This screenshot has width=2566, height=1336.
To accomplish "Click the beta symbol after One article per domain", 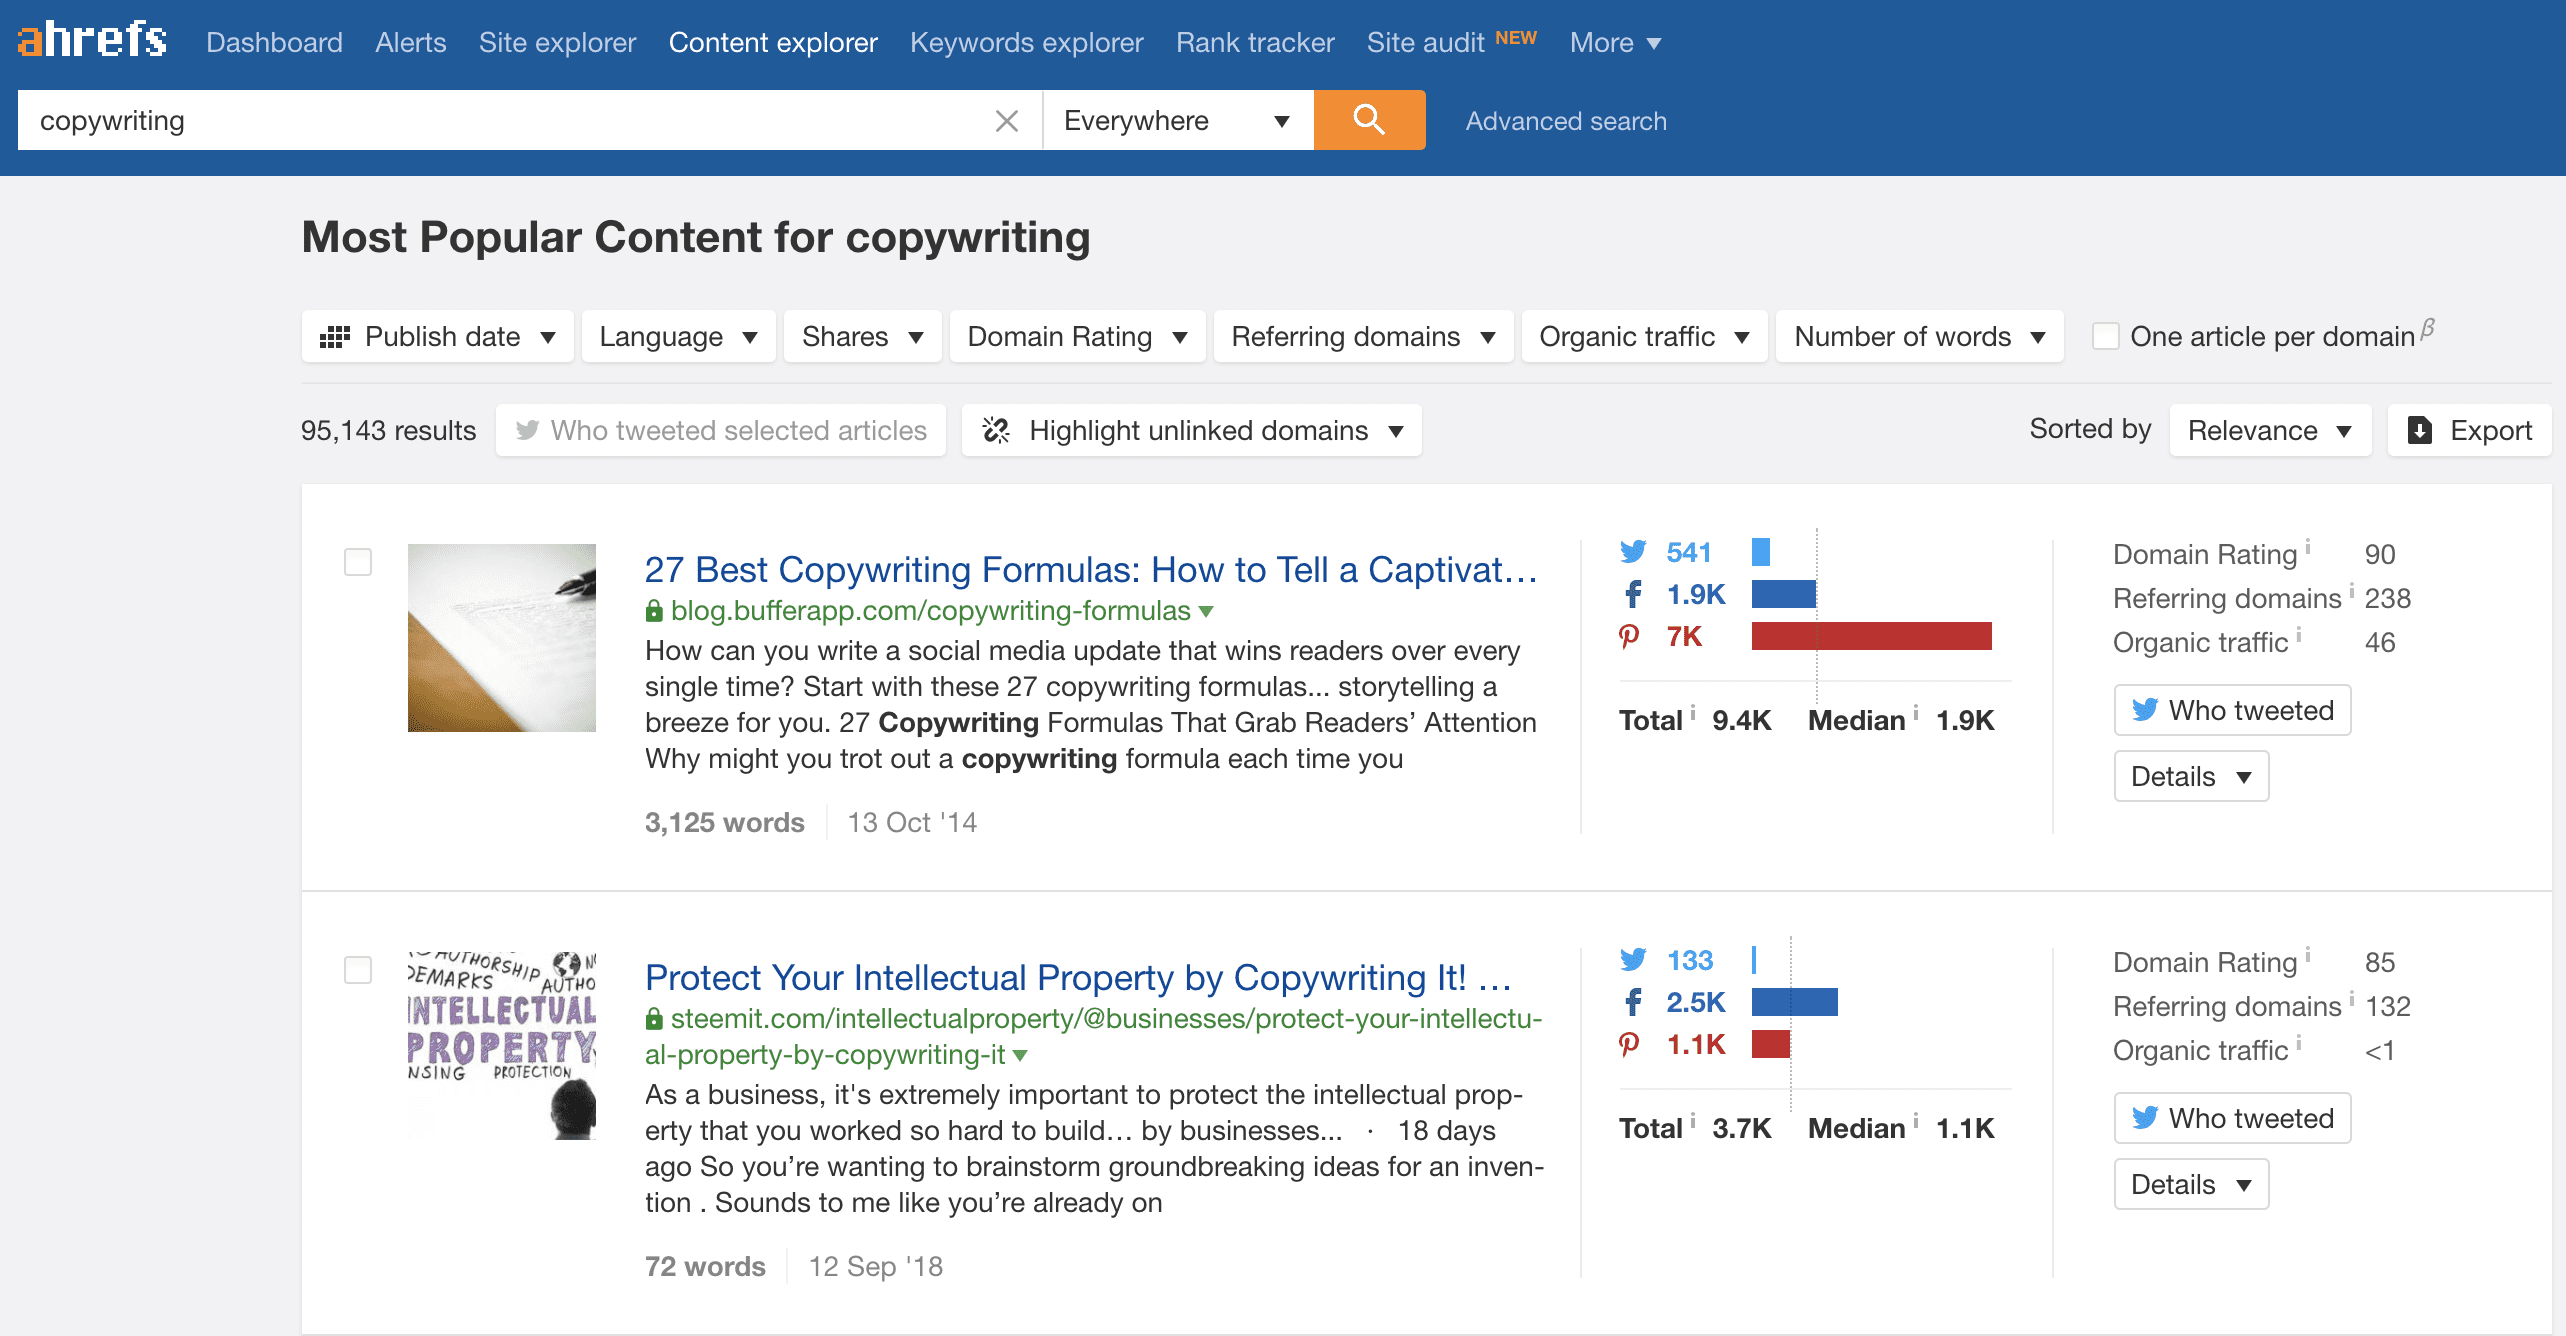I will [x=2427, y=328].
